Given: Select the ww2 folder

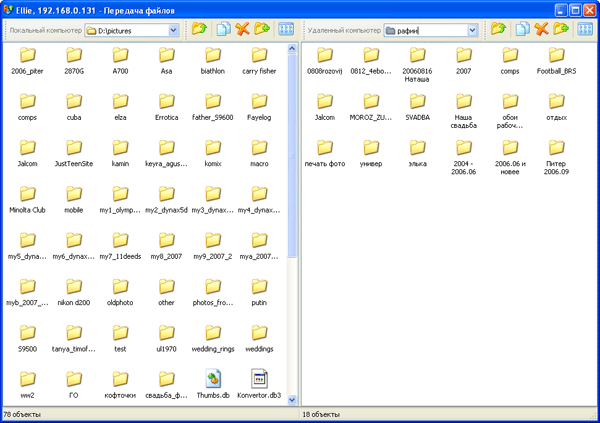Looking at the screenshot, I should pos(27,385).
